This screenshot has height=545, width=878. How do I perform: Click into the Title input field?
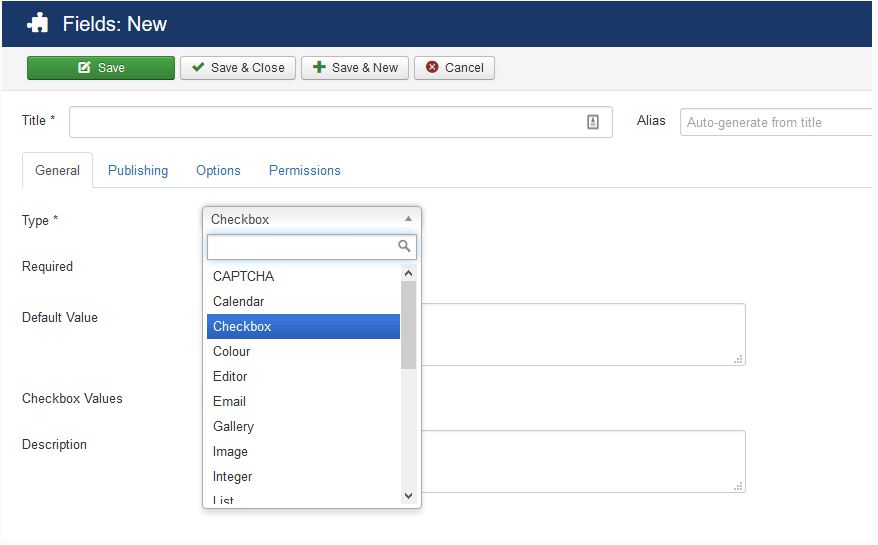[340, 122]
